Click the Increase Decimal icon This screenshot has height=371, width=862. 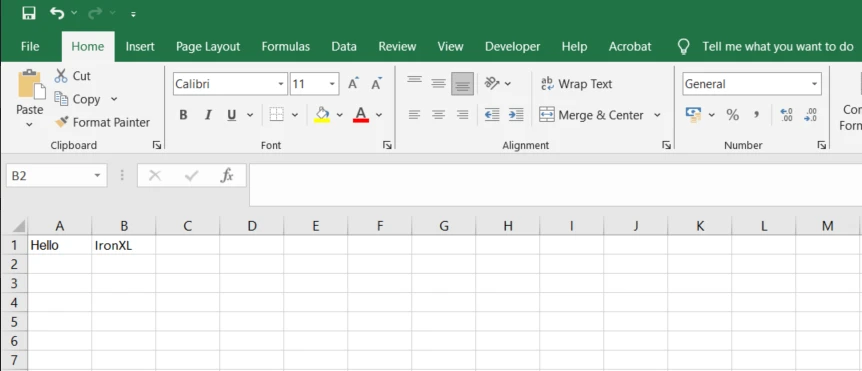tap(786, 115)
